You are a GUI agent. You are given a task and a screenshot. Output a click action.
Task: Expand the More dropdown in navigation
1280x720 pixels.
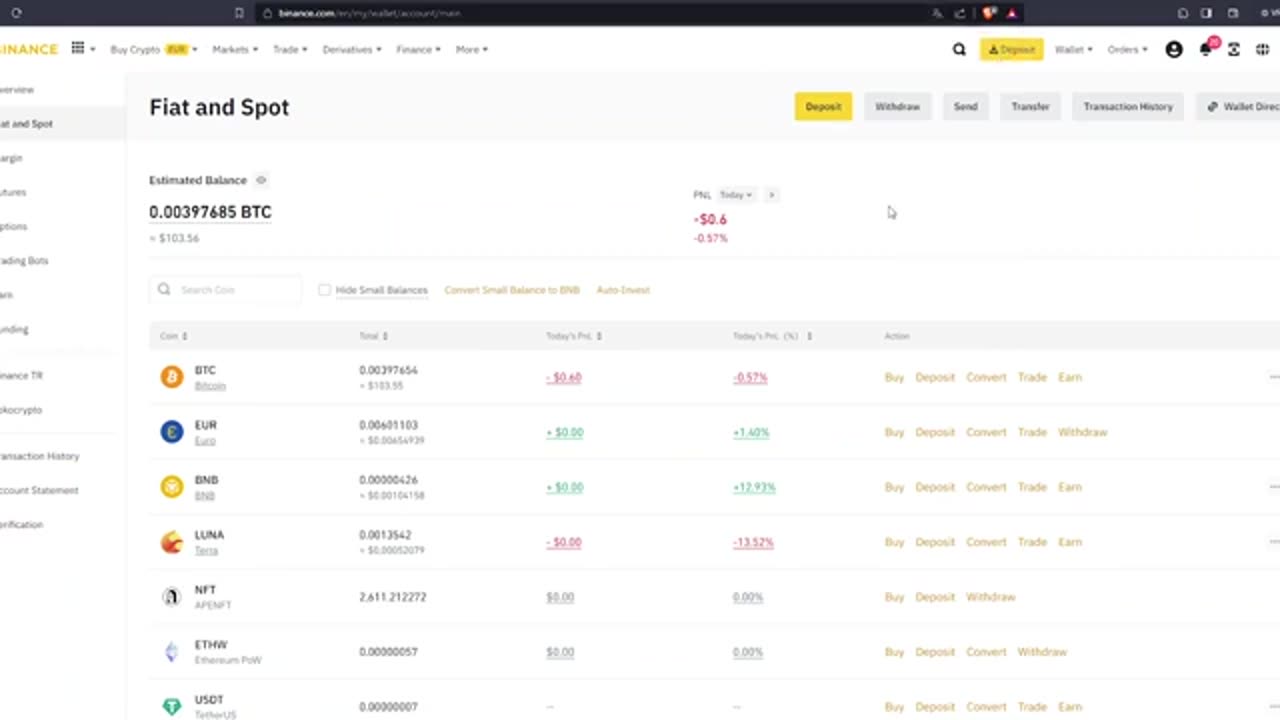tap(471, 49)
